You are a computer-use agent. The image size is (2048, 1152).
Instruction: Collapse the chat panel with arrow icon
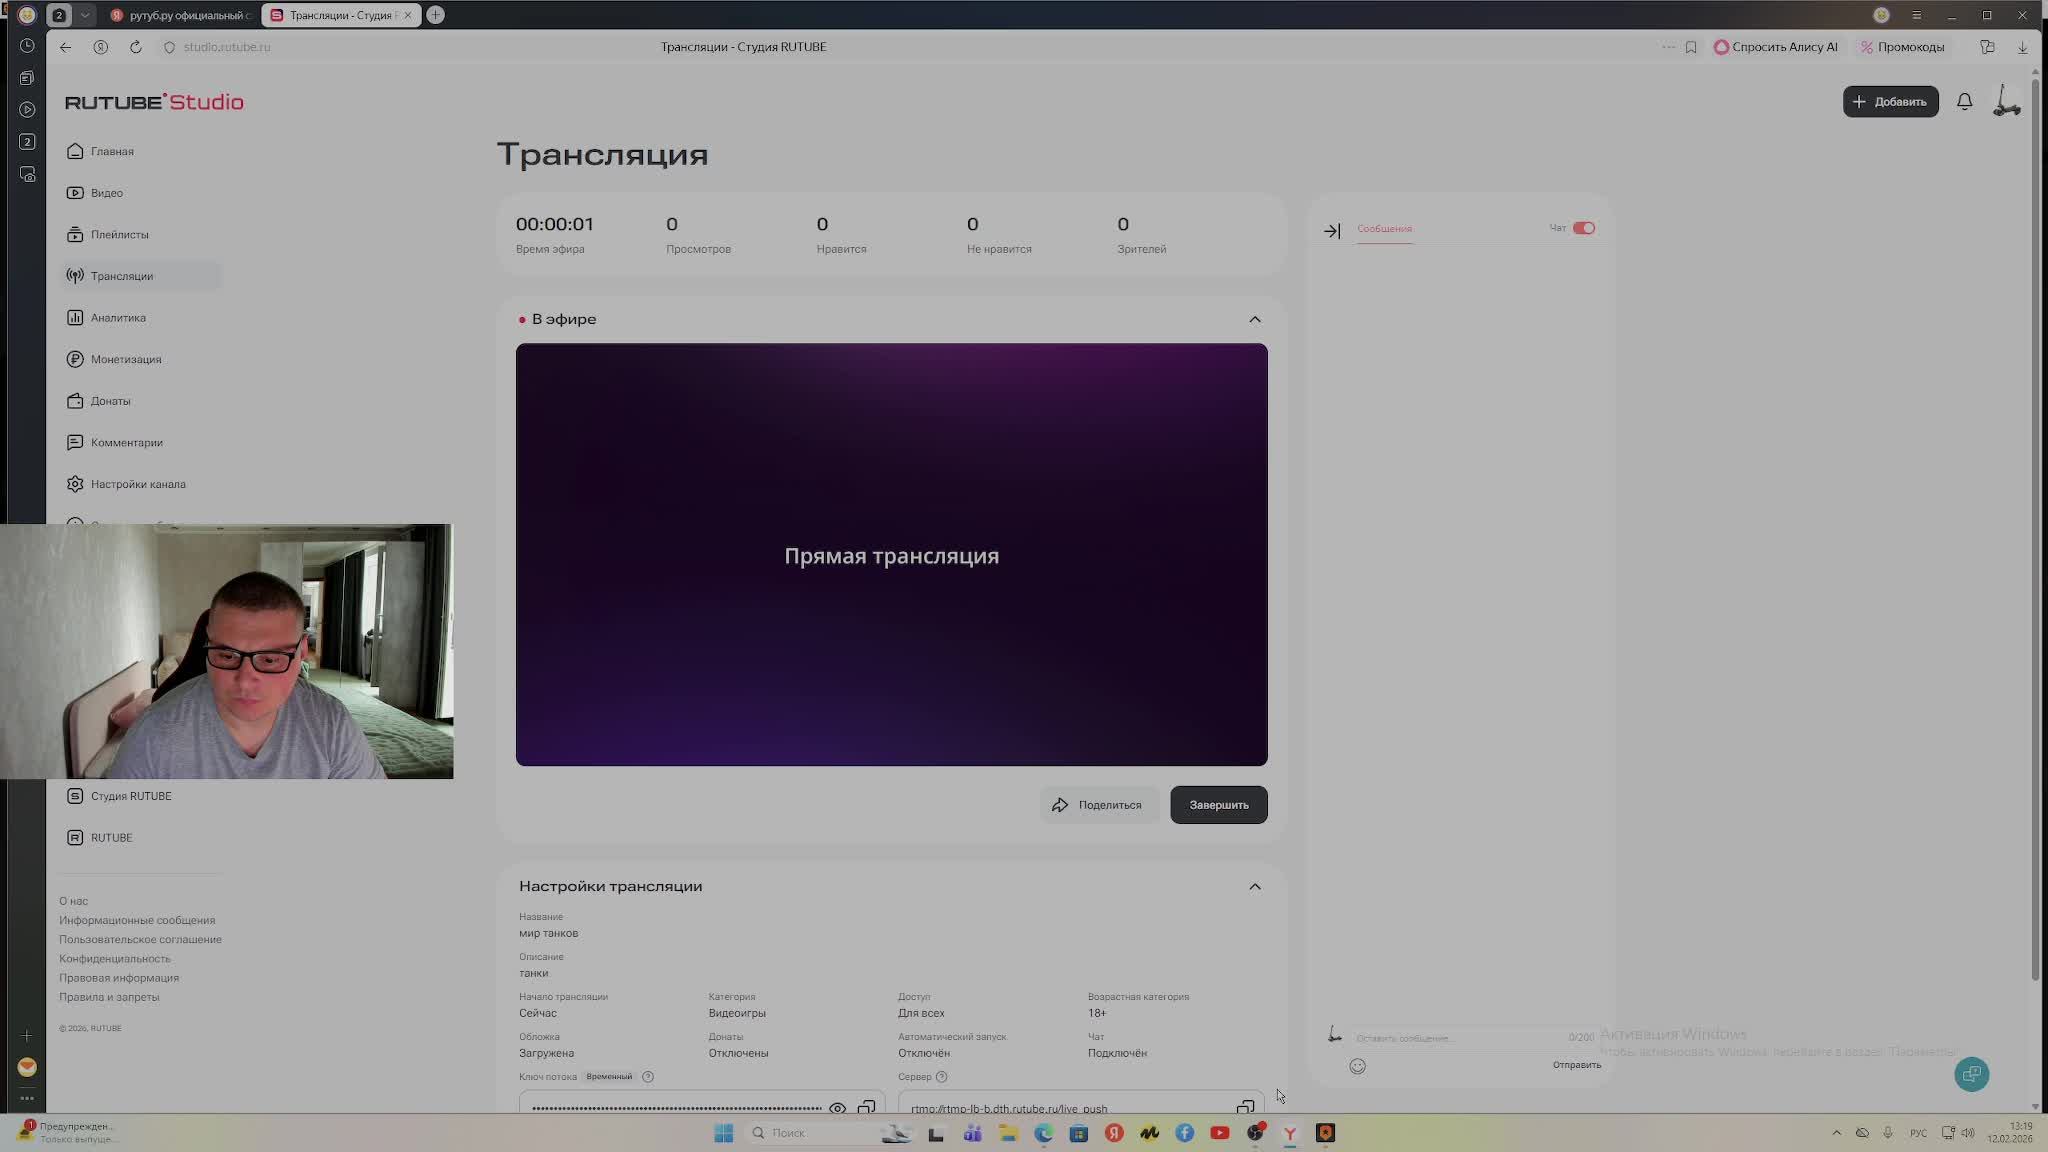[1332, 231]
